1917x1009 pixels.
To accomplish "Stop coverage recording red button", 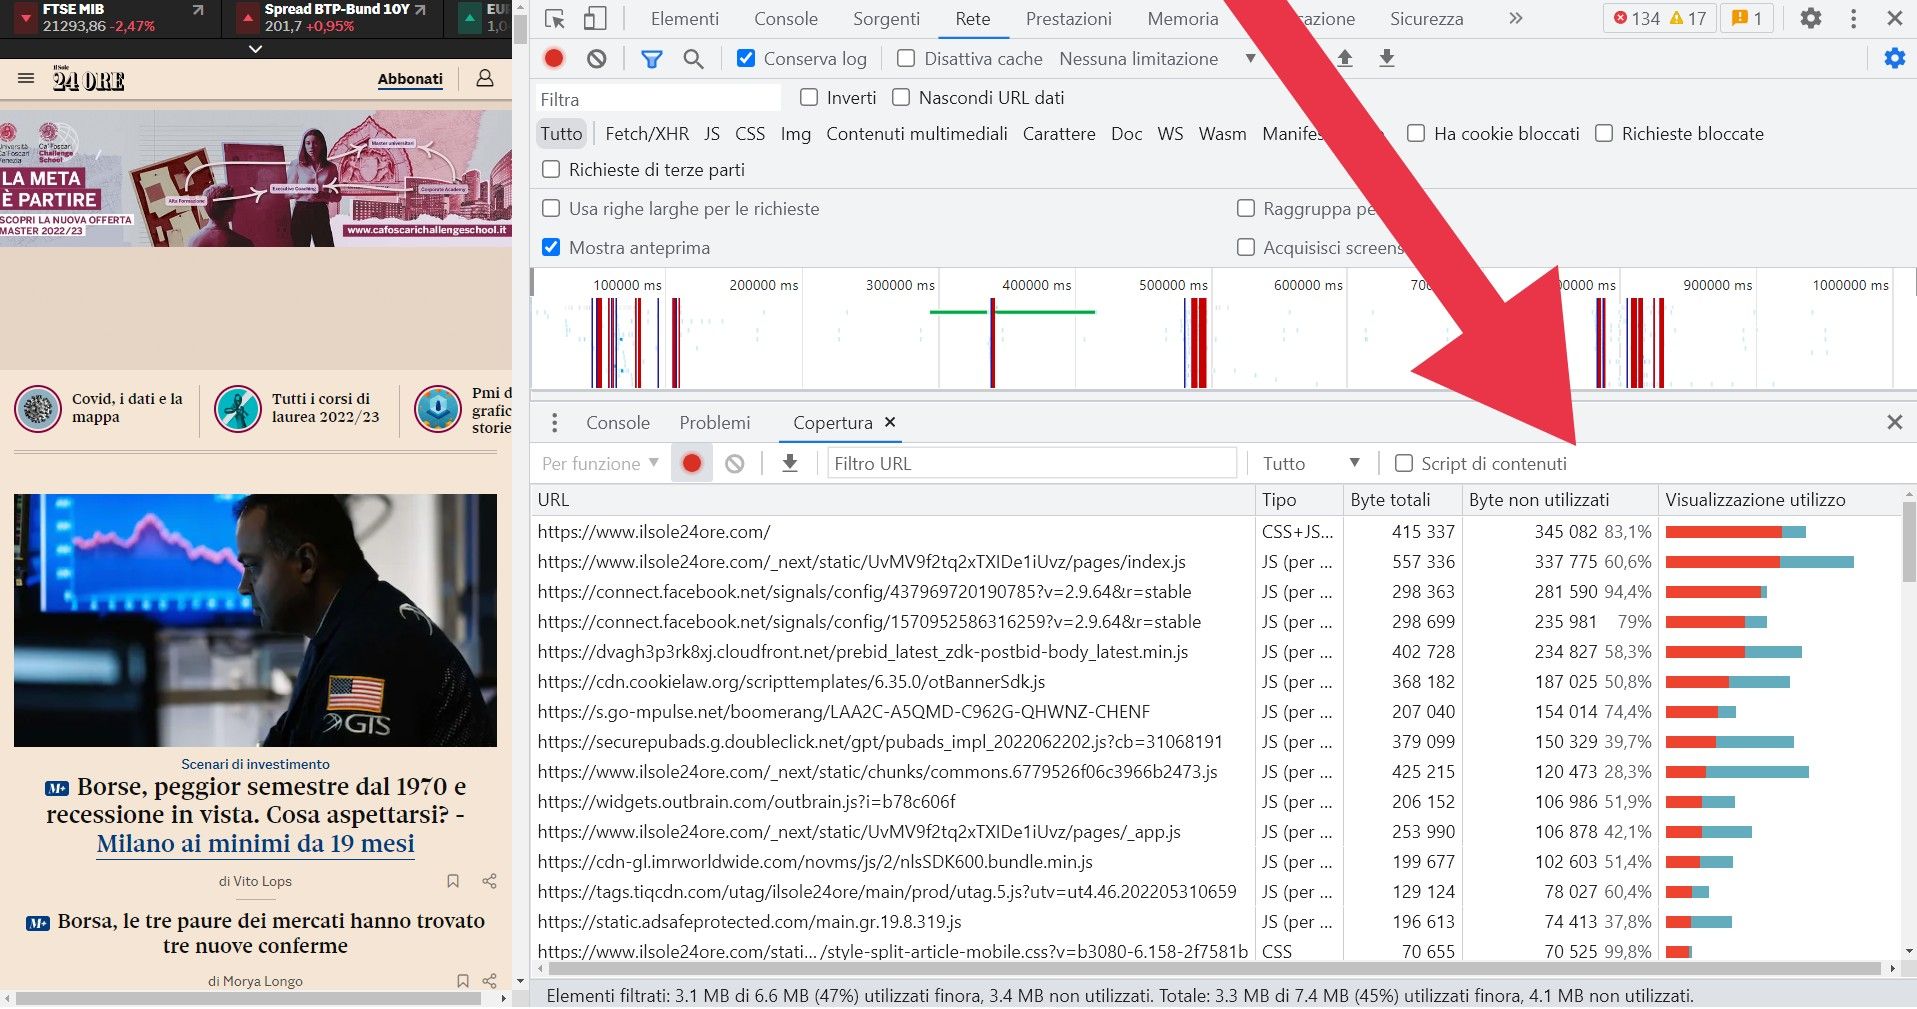I will [691, 464].
